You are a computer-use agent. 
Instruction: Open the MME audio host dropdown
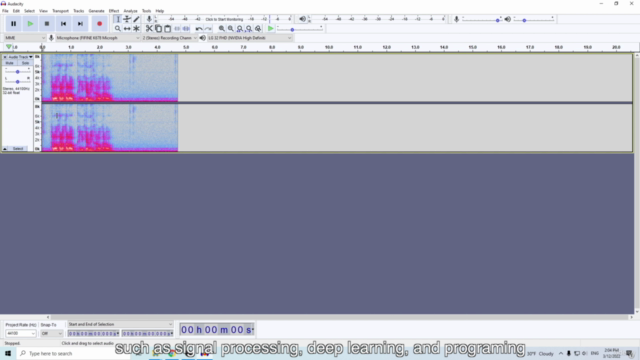24,38
